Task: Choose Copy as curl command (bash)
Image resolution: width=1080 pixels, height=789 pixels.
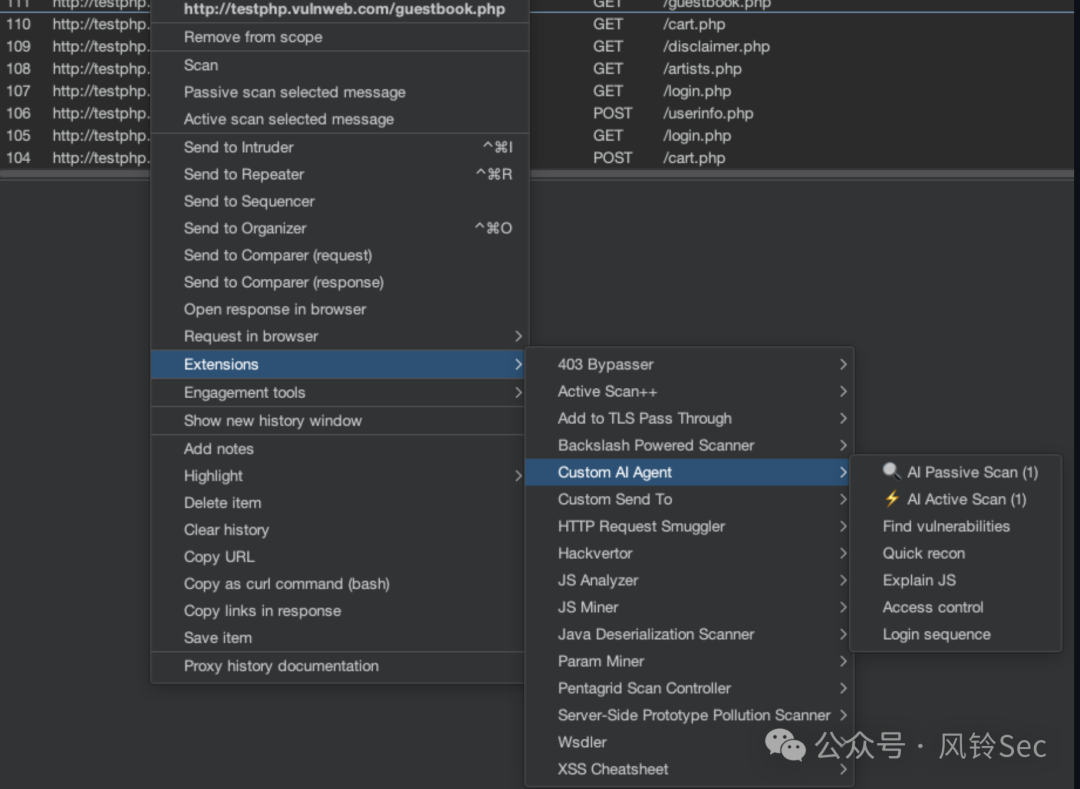Action: tap(287, 584)
